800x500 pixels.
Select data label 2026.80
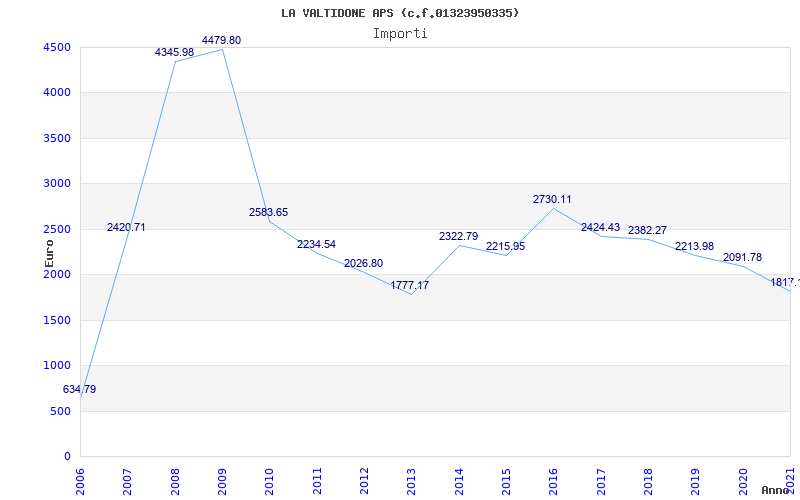pos(363,263)
